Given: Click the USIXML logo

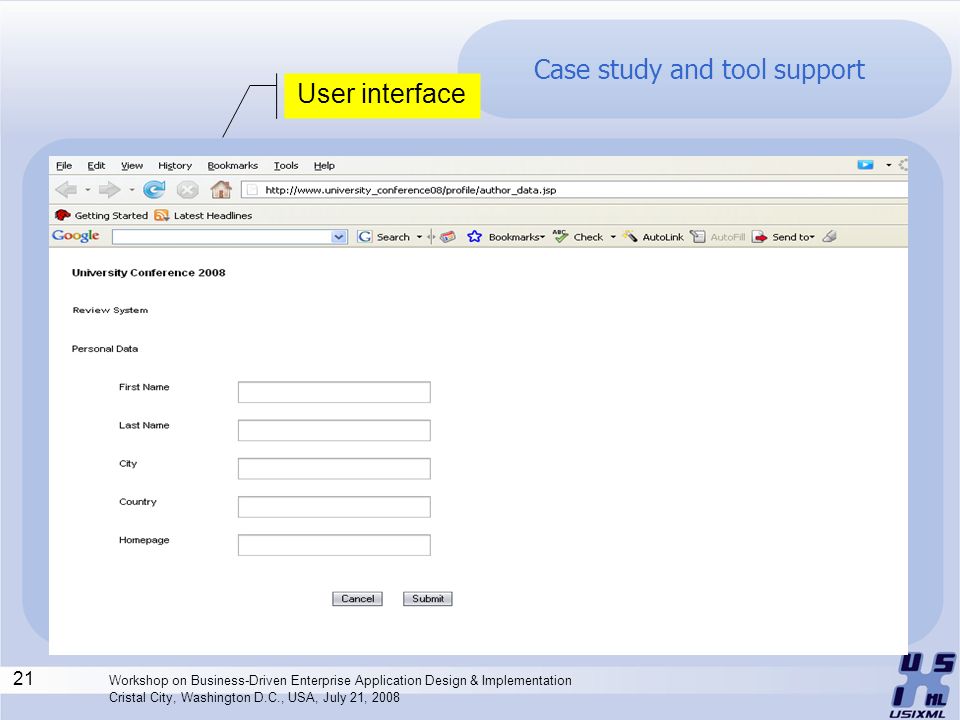Looking at the screenshot, I should coord(922,686).
